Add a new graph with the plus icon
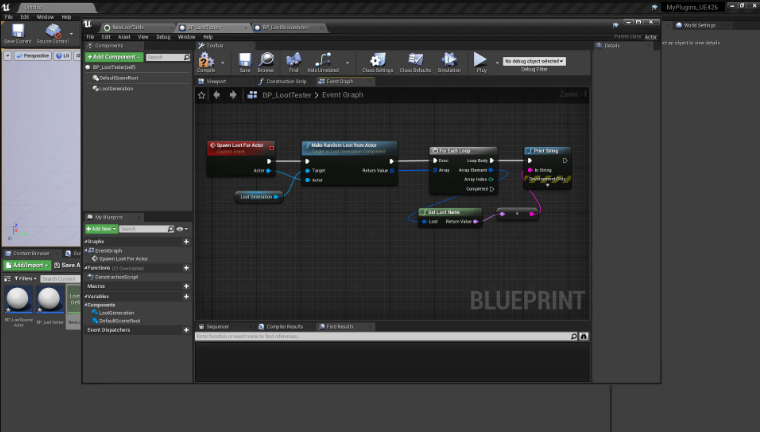The image size is (760, 432). click(x=186, y=241)
